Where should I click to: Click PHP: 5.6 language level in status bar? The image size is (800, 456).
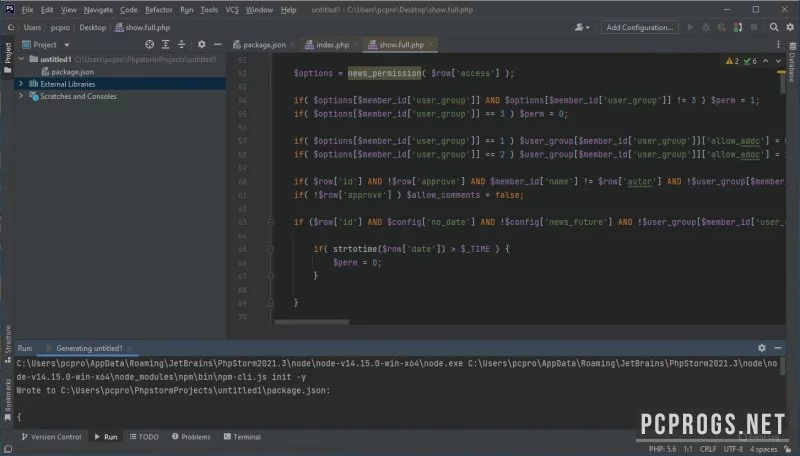pyautogui.click(x=662, y=449)
